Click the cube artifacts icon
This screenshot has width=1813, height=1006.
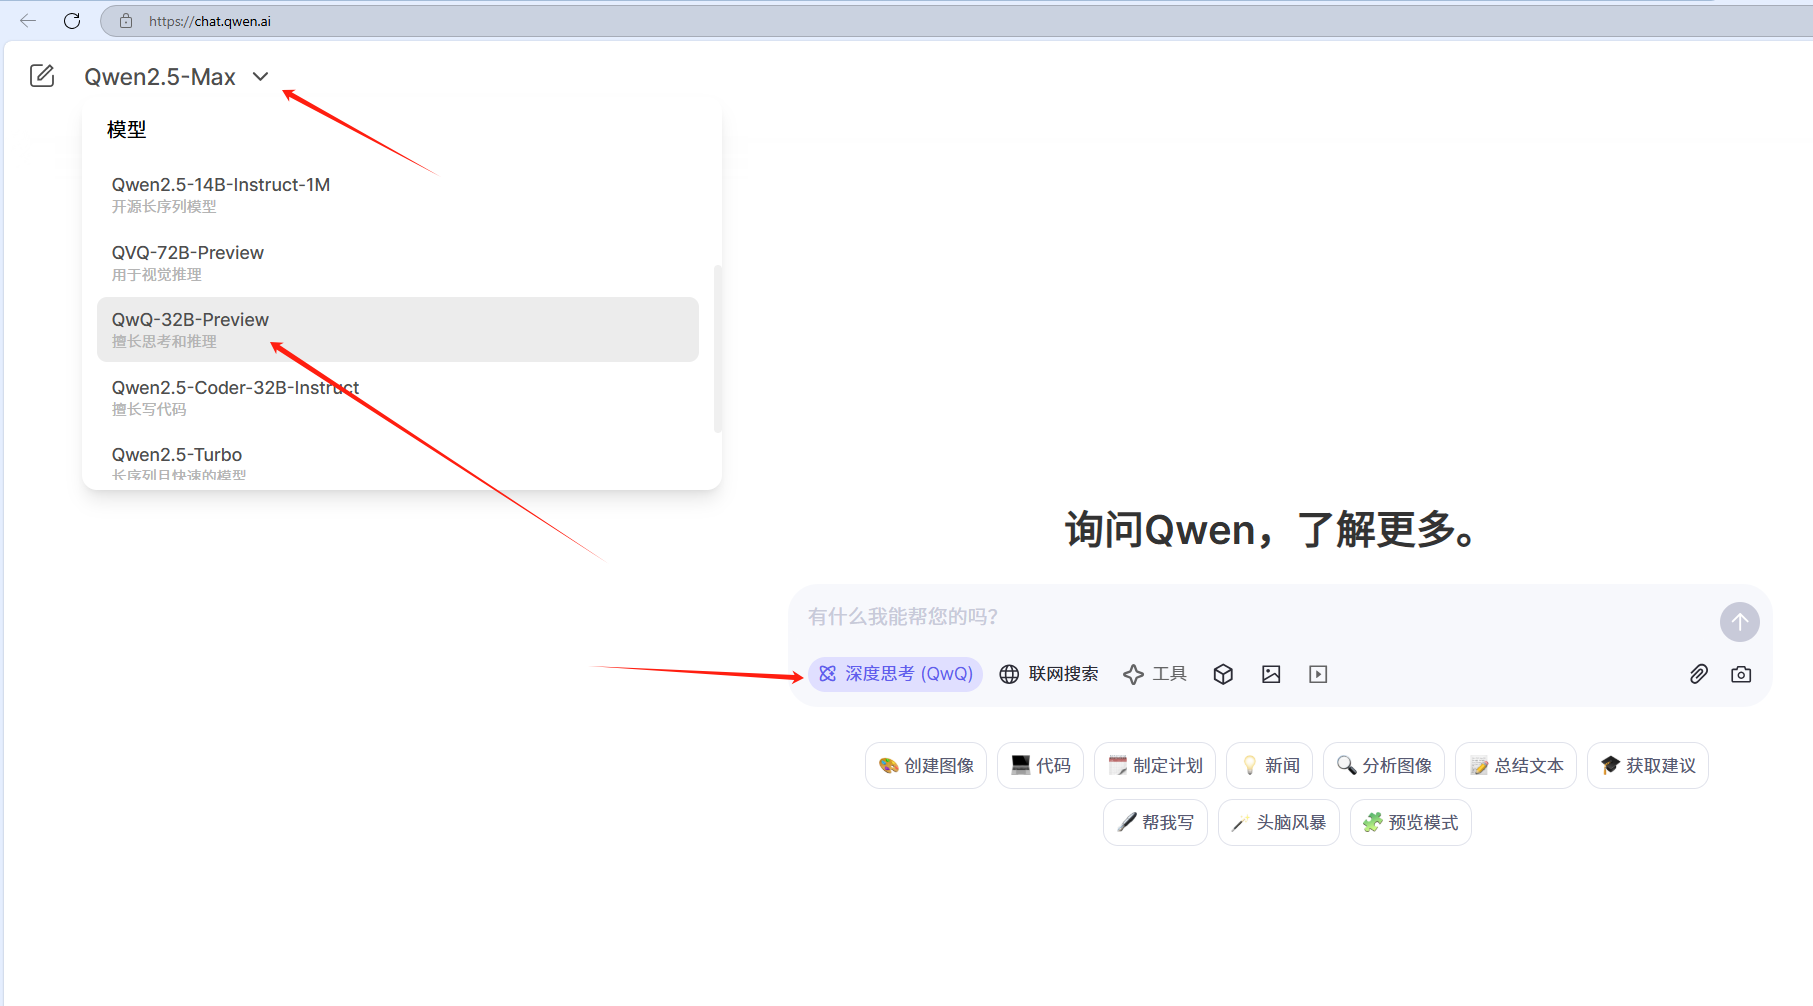tap(1223, 674)
